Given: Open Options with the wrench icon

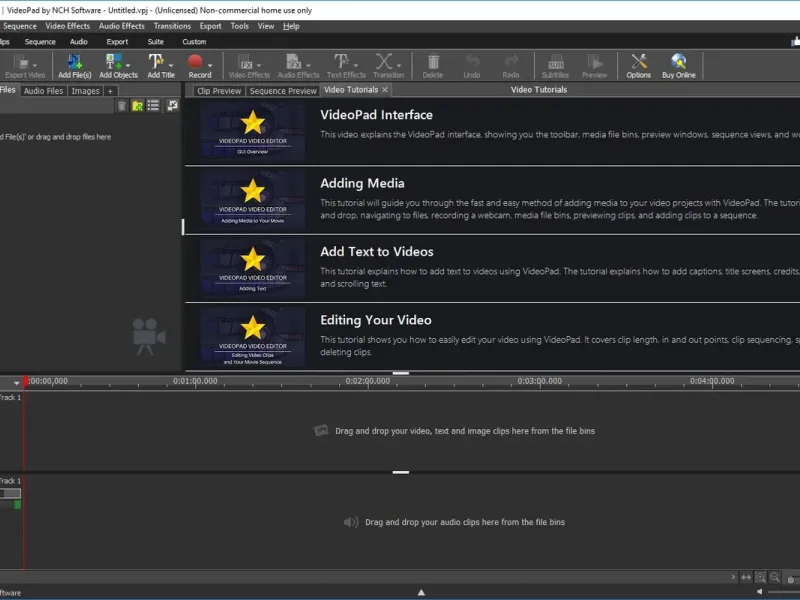Looking at the screenshot, I should tap(638, 62).
